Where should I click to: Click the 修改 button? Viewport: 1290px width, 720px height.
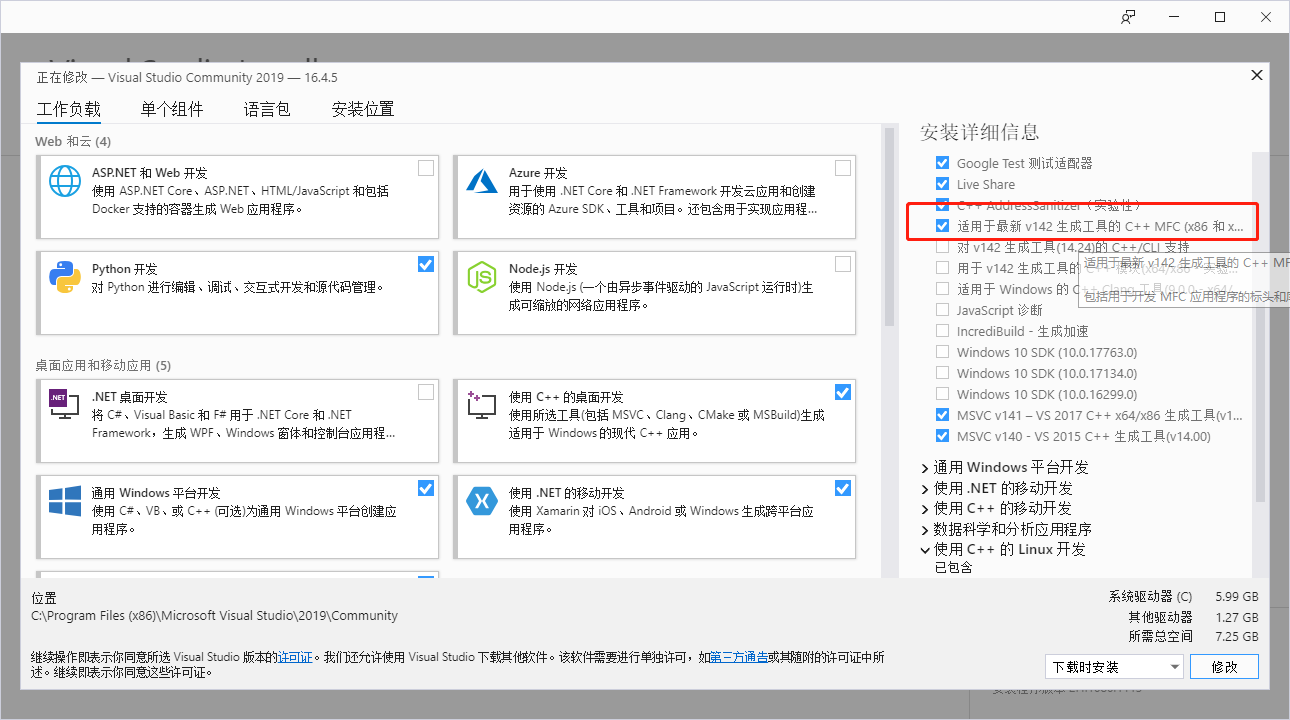(x=1225, y=666)
